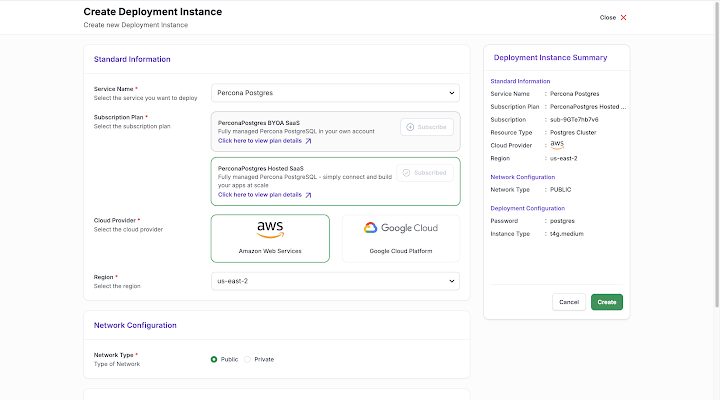Click the Deployment Instance Summary title
720x400 pixels.
[x=550, y=57]
